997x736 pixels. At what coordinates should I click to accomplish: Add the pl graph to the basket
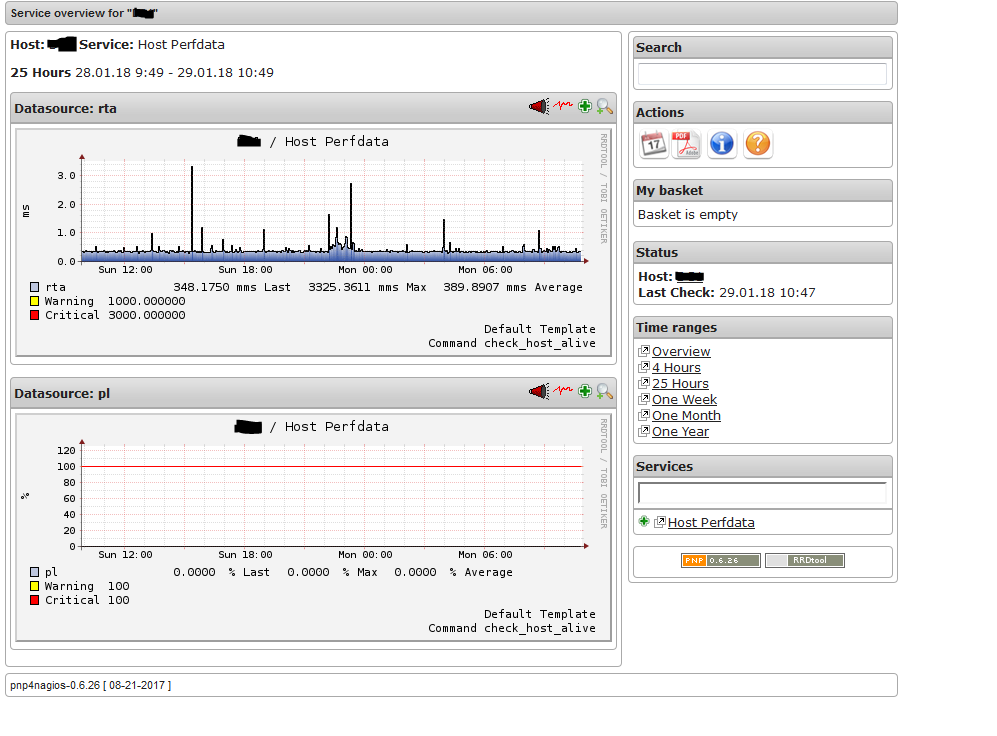[x=584, y=391]
